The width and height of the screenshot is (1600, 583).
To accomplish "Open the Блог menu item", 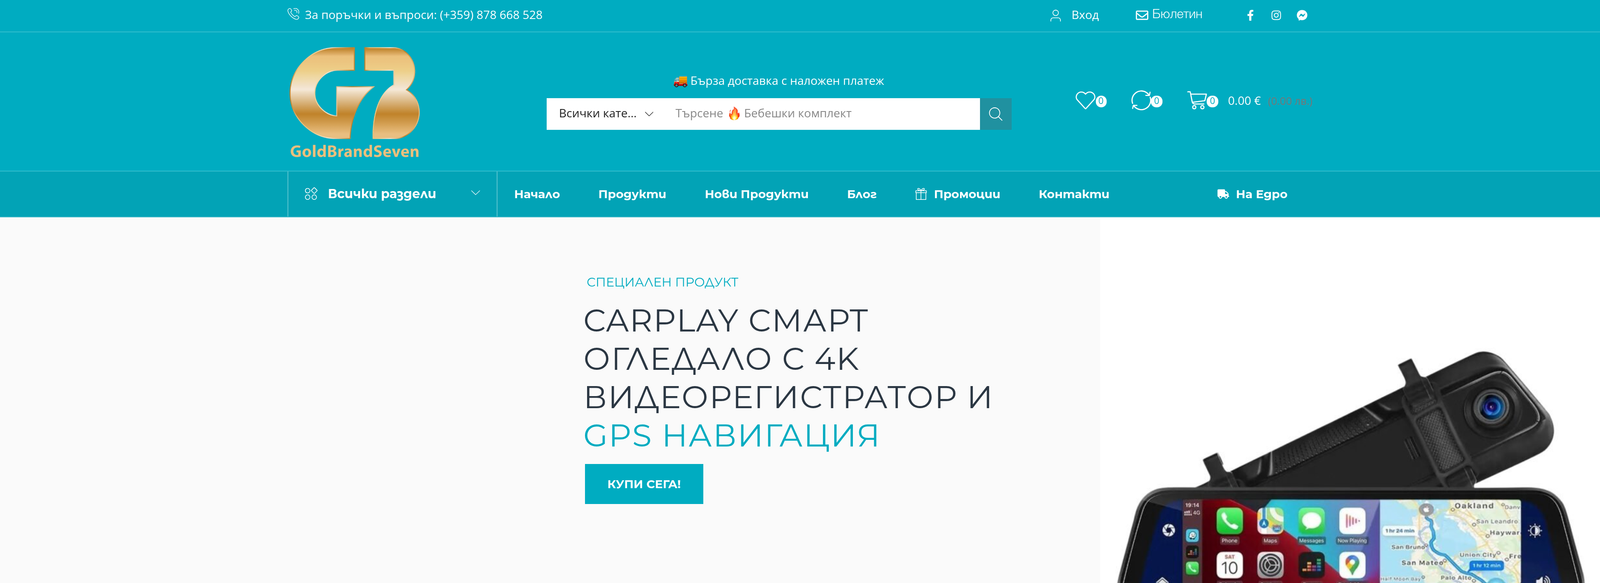I will tap(862, 194).
